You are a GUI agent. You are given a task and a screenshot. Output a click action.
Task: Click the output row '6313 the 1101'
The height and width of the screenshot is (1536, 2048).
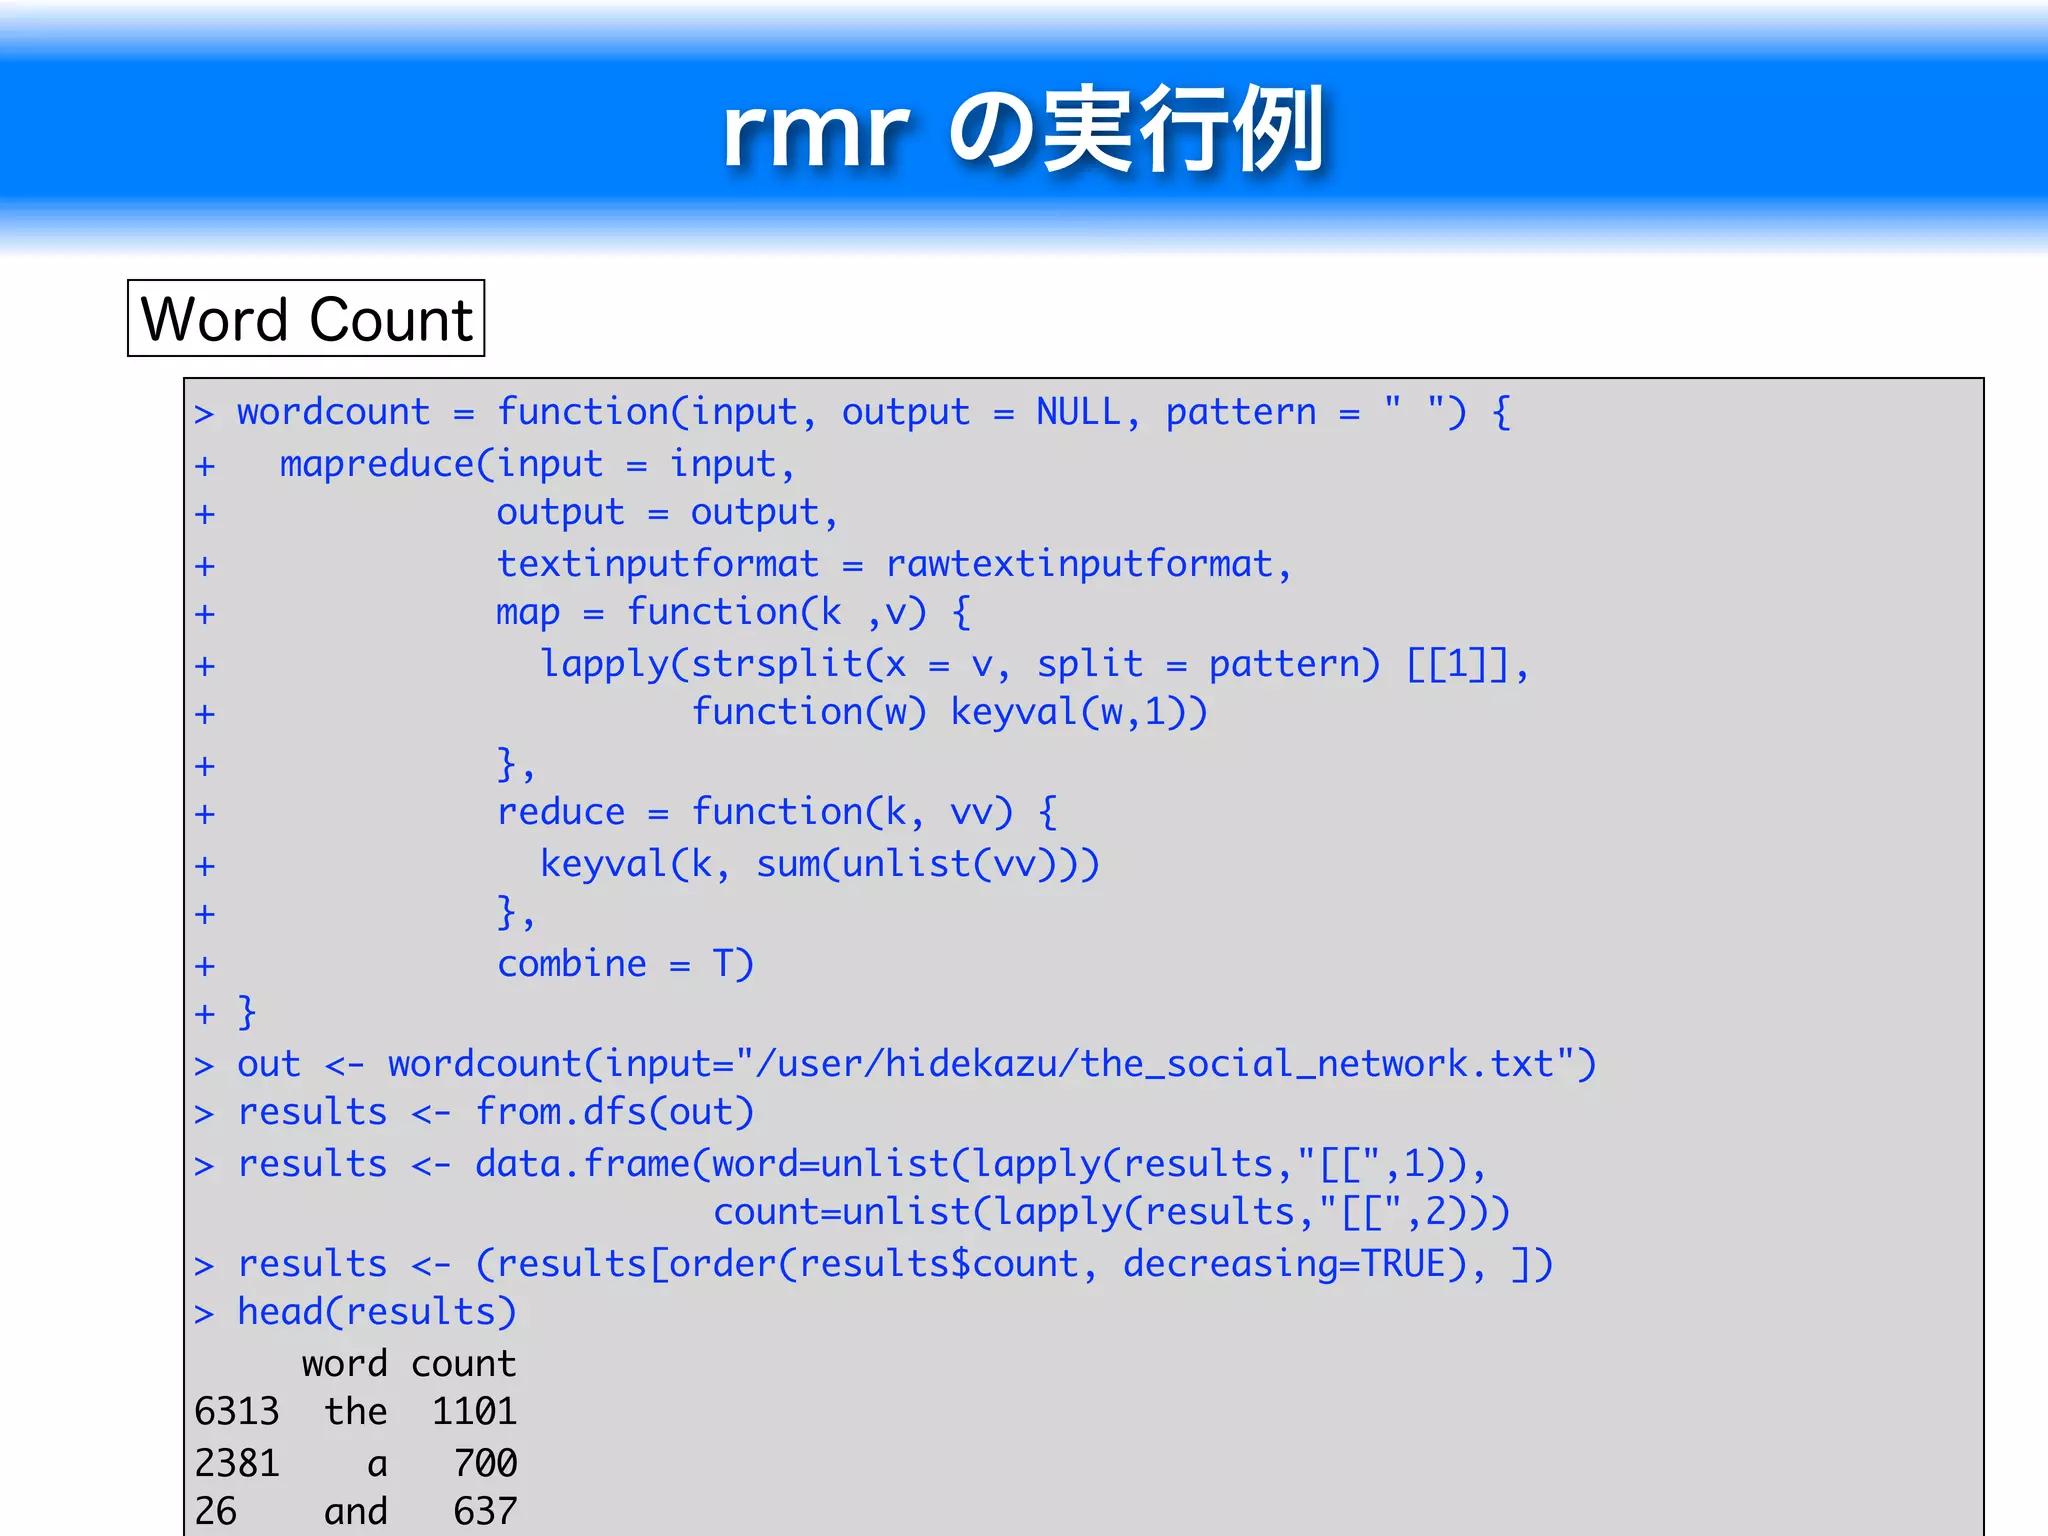coord(356,1412)
